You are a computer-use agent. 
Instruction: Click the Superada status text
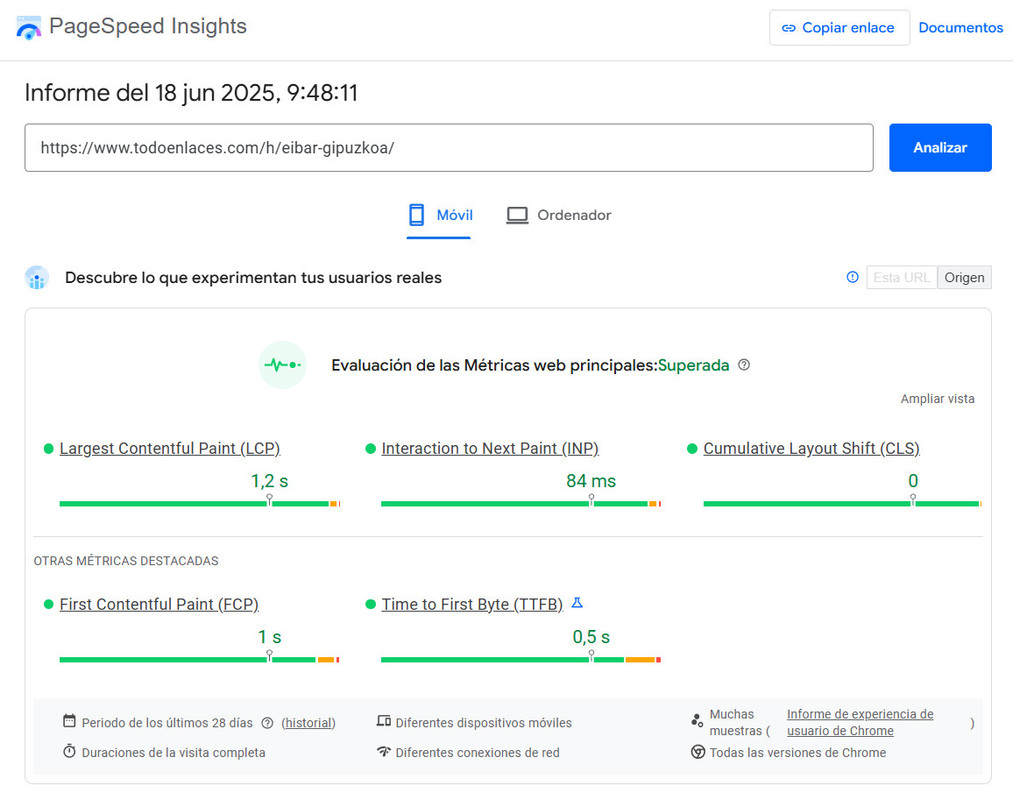pyautogui.click(x=693, y=365)
